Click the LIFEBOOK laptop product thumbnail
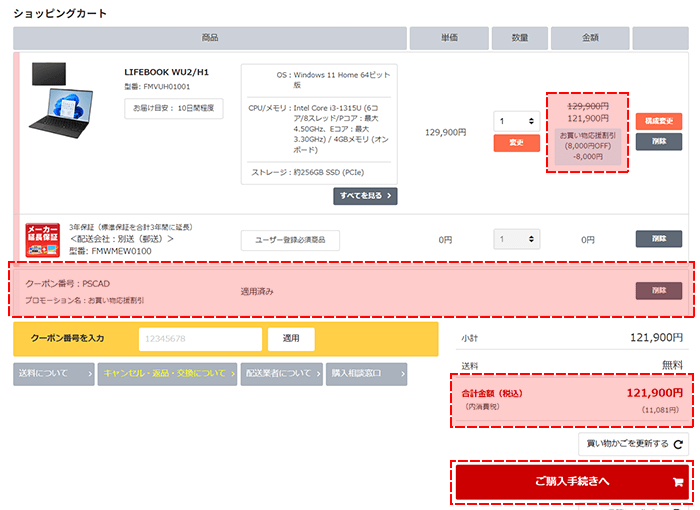 67,98
